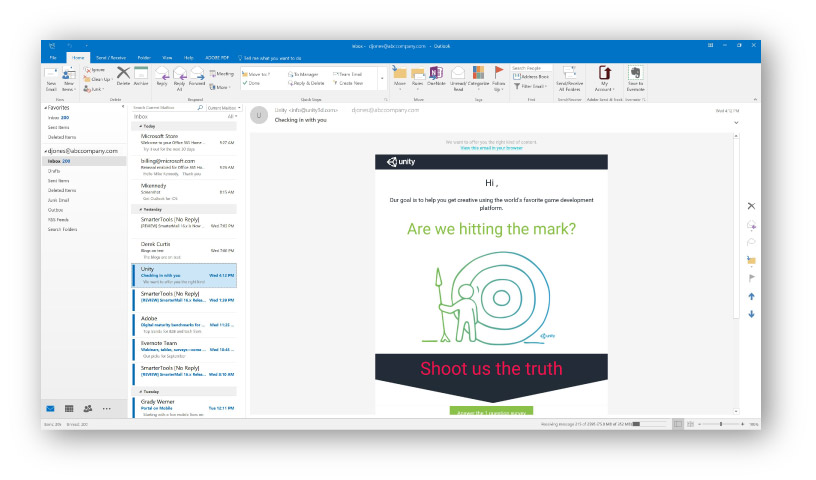Click the search magnifier in mailbox search

pyautogui.click(x=200, y=108)
